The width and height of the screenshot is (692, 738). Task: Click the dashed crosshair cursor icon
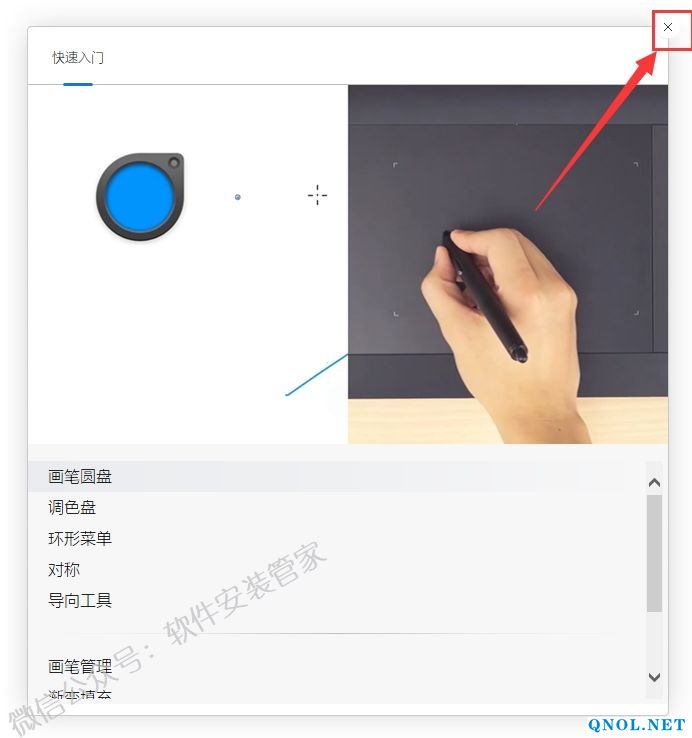tap(317, 195)
